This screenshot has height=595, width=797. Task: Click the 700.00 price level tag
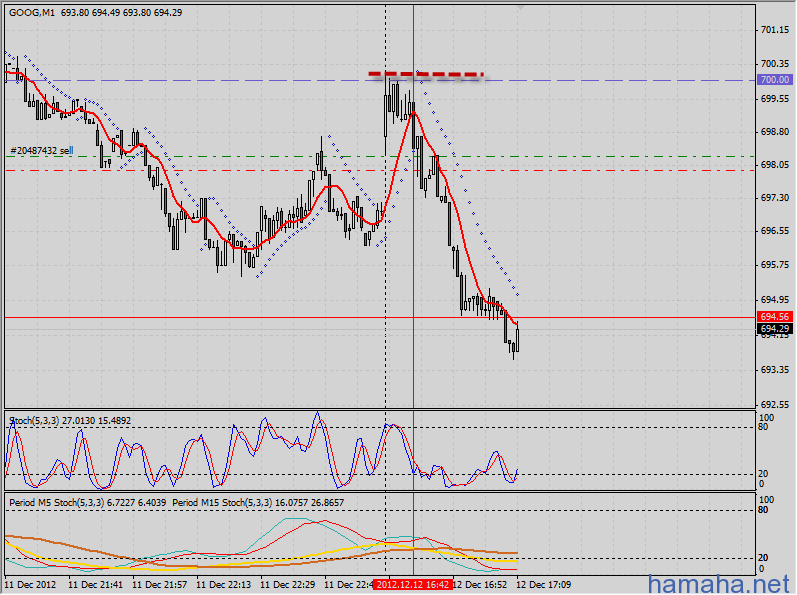(x=774, y=80)
